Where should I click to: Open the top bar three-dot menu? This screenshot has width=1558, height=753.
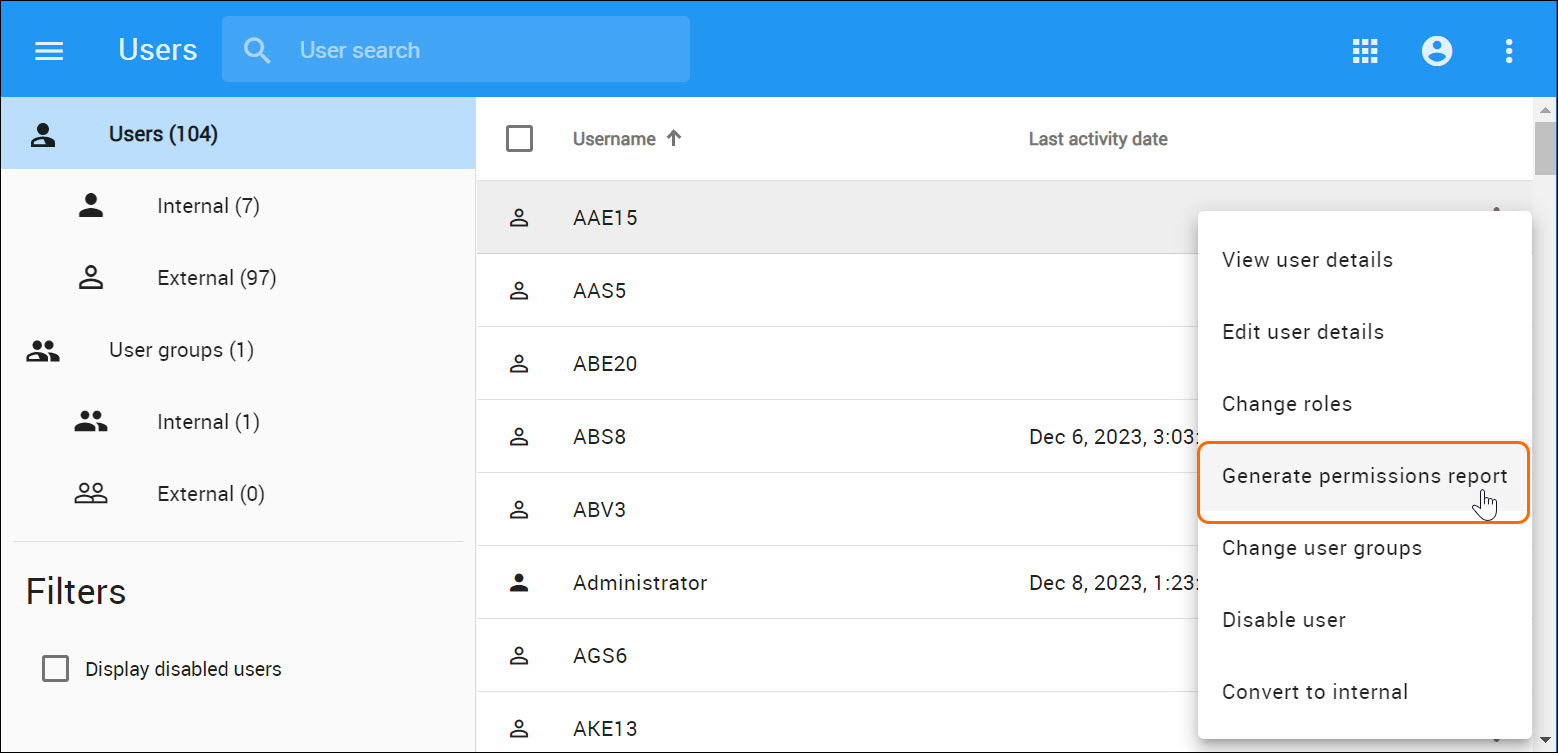click(x=1509, y=50)
